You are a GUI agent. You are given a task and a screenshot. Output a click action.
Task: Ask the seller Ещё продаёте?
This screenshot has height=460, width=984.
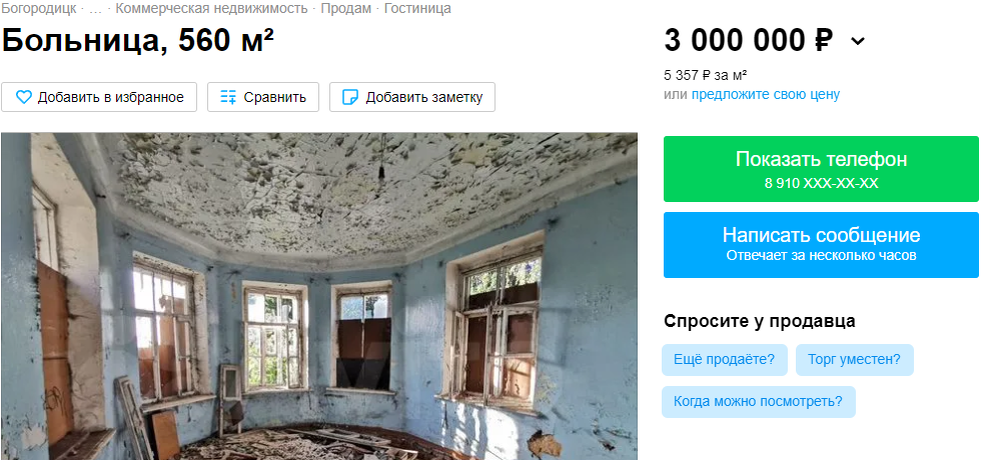point(724,360)
